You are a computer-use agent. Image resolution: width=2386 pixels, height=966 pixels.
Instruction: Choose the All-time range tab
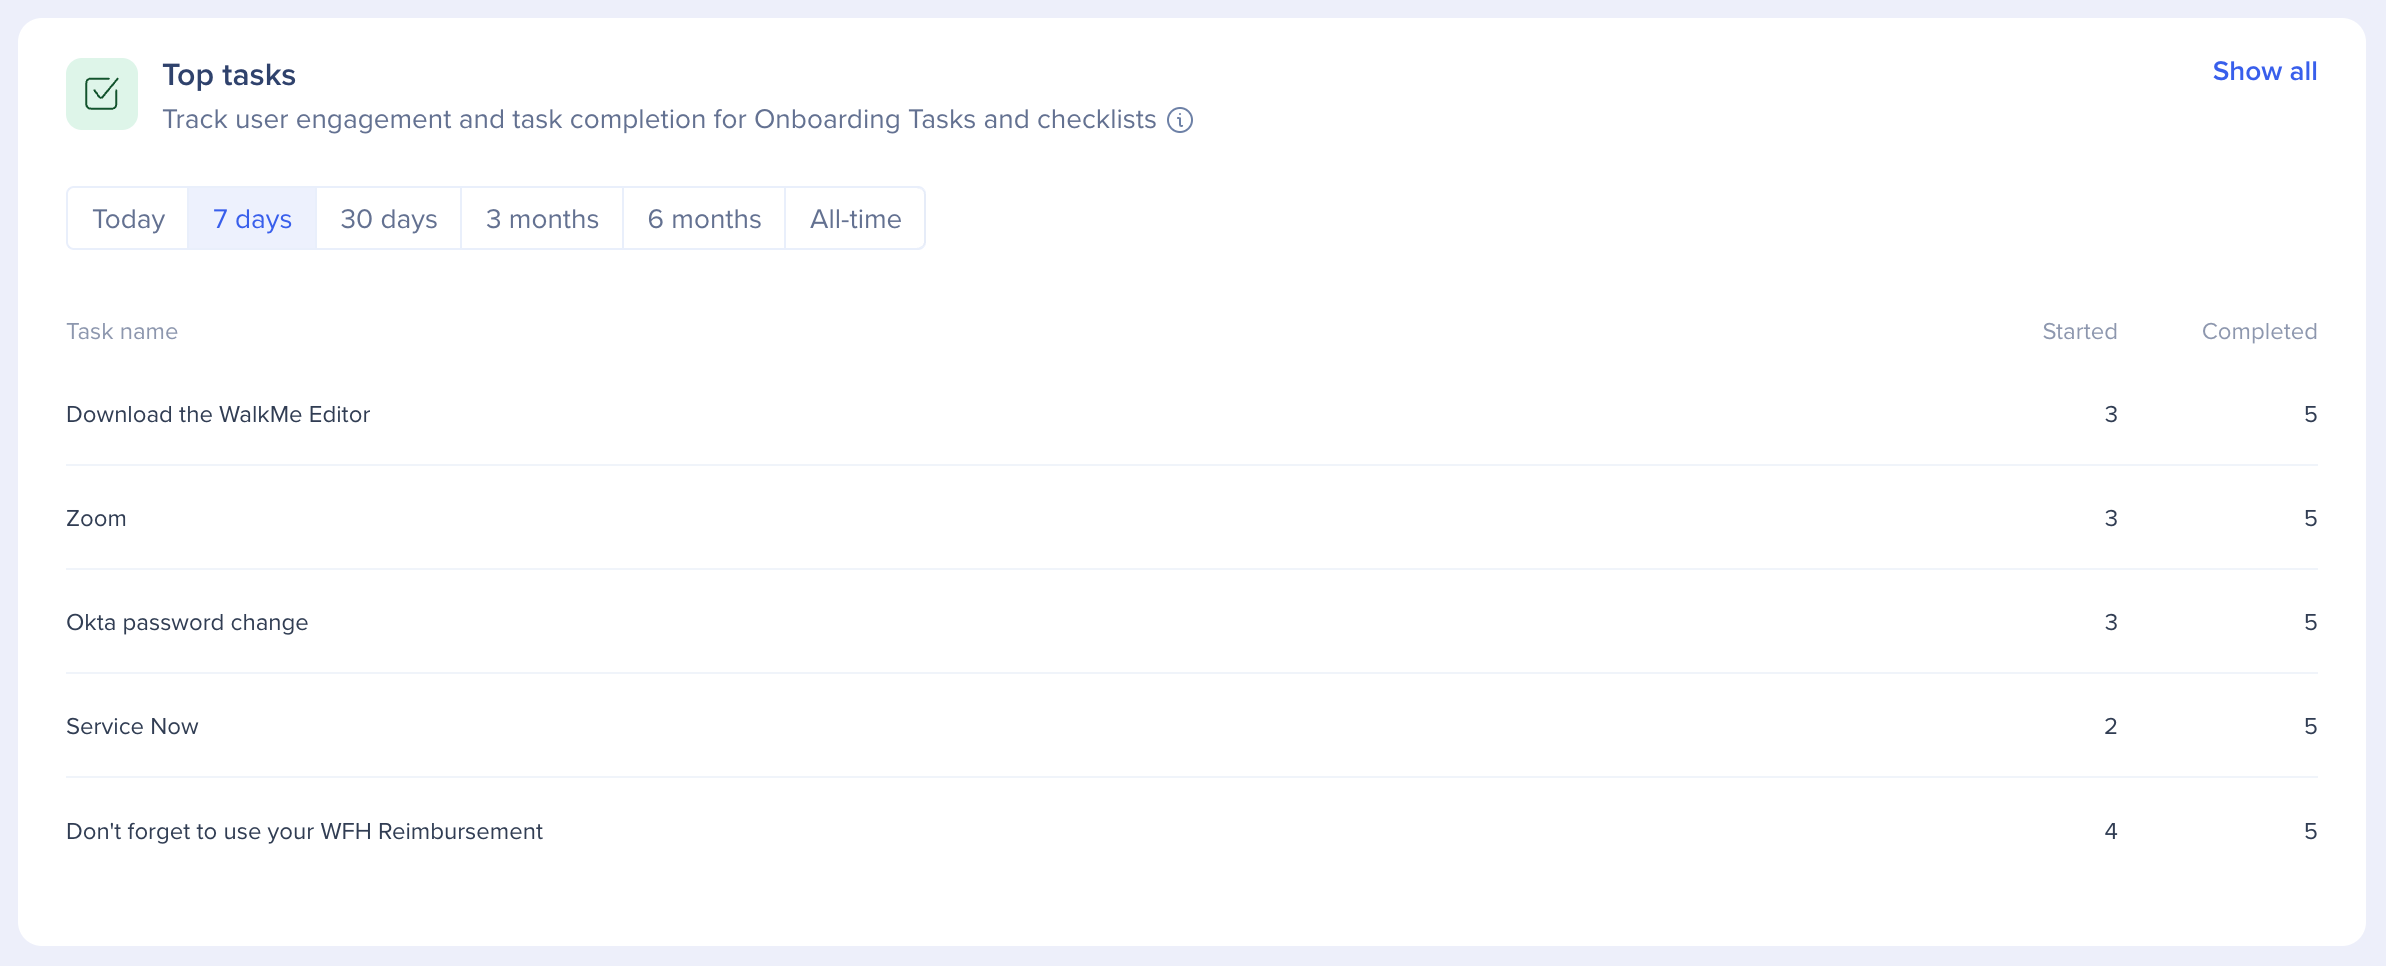point(855,219)
